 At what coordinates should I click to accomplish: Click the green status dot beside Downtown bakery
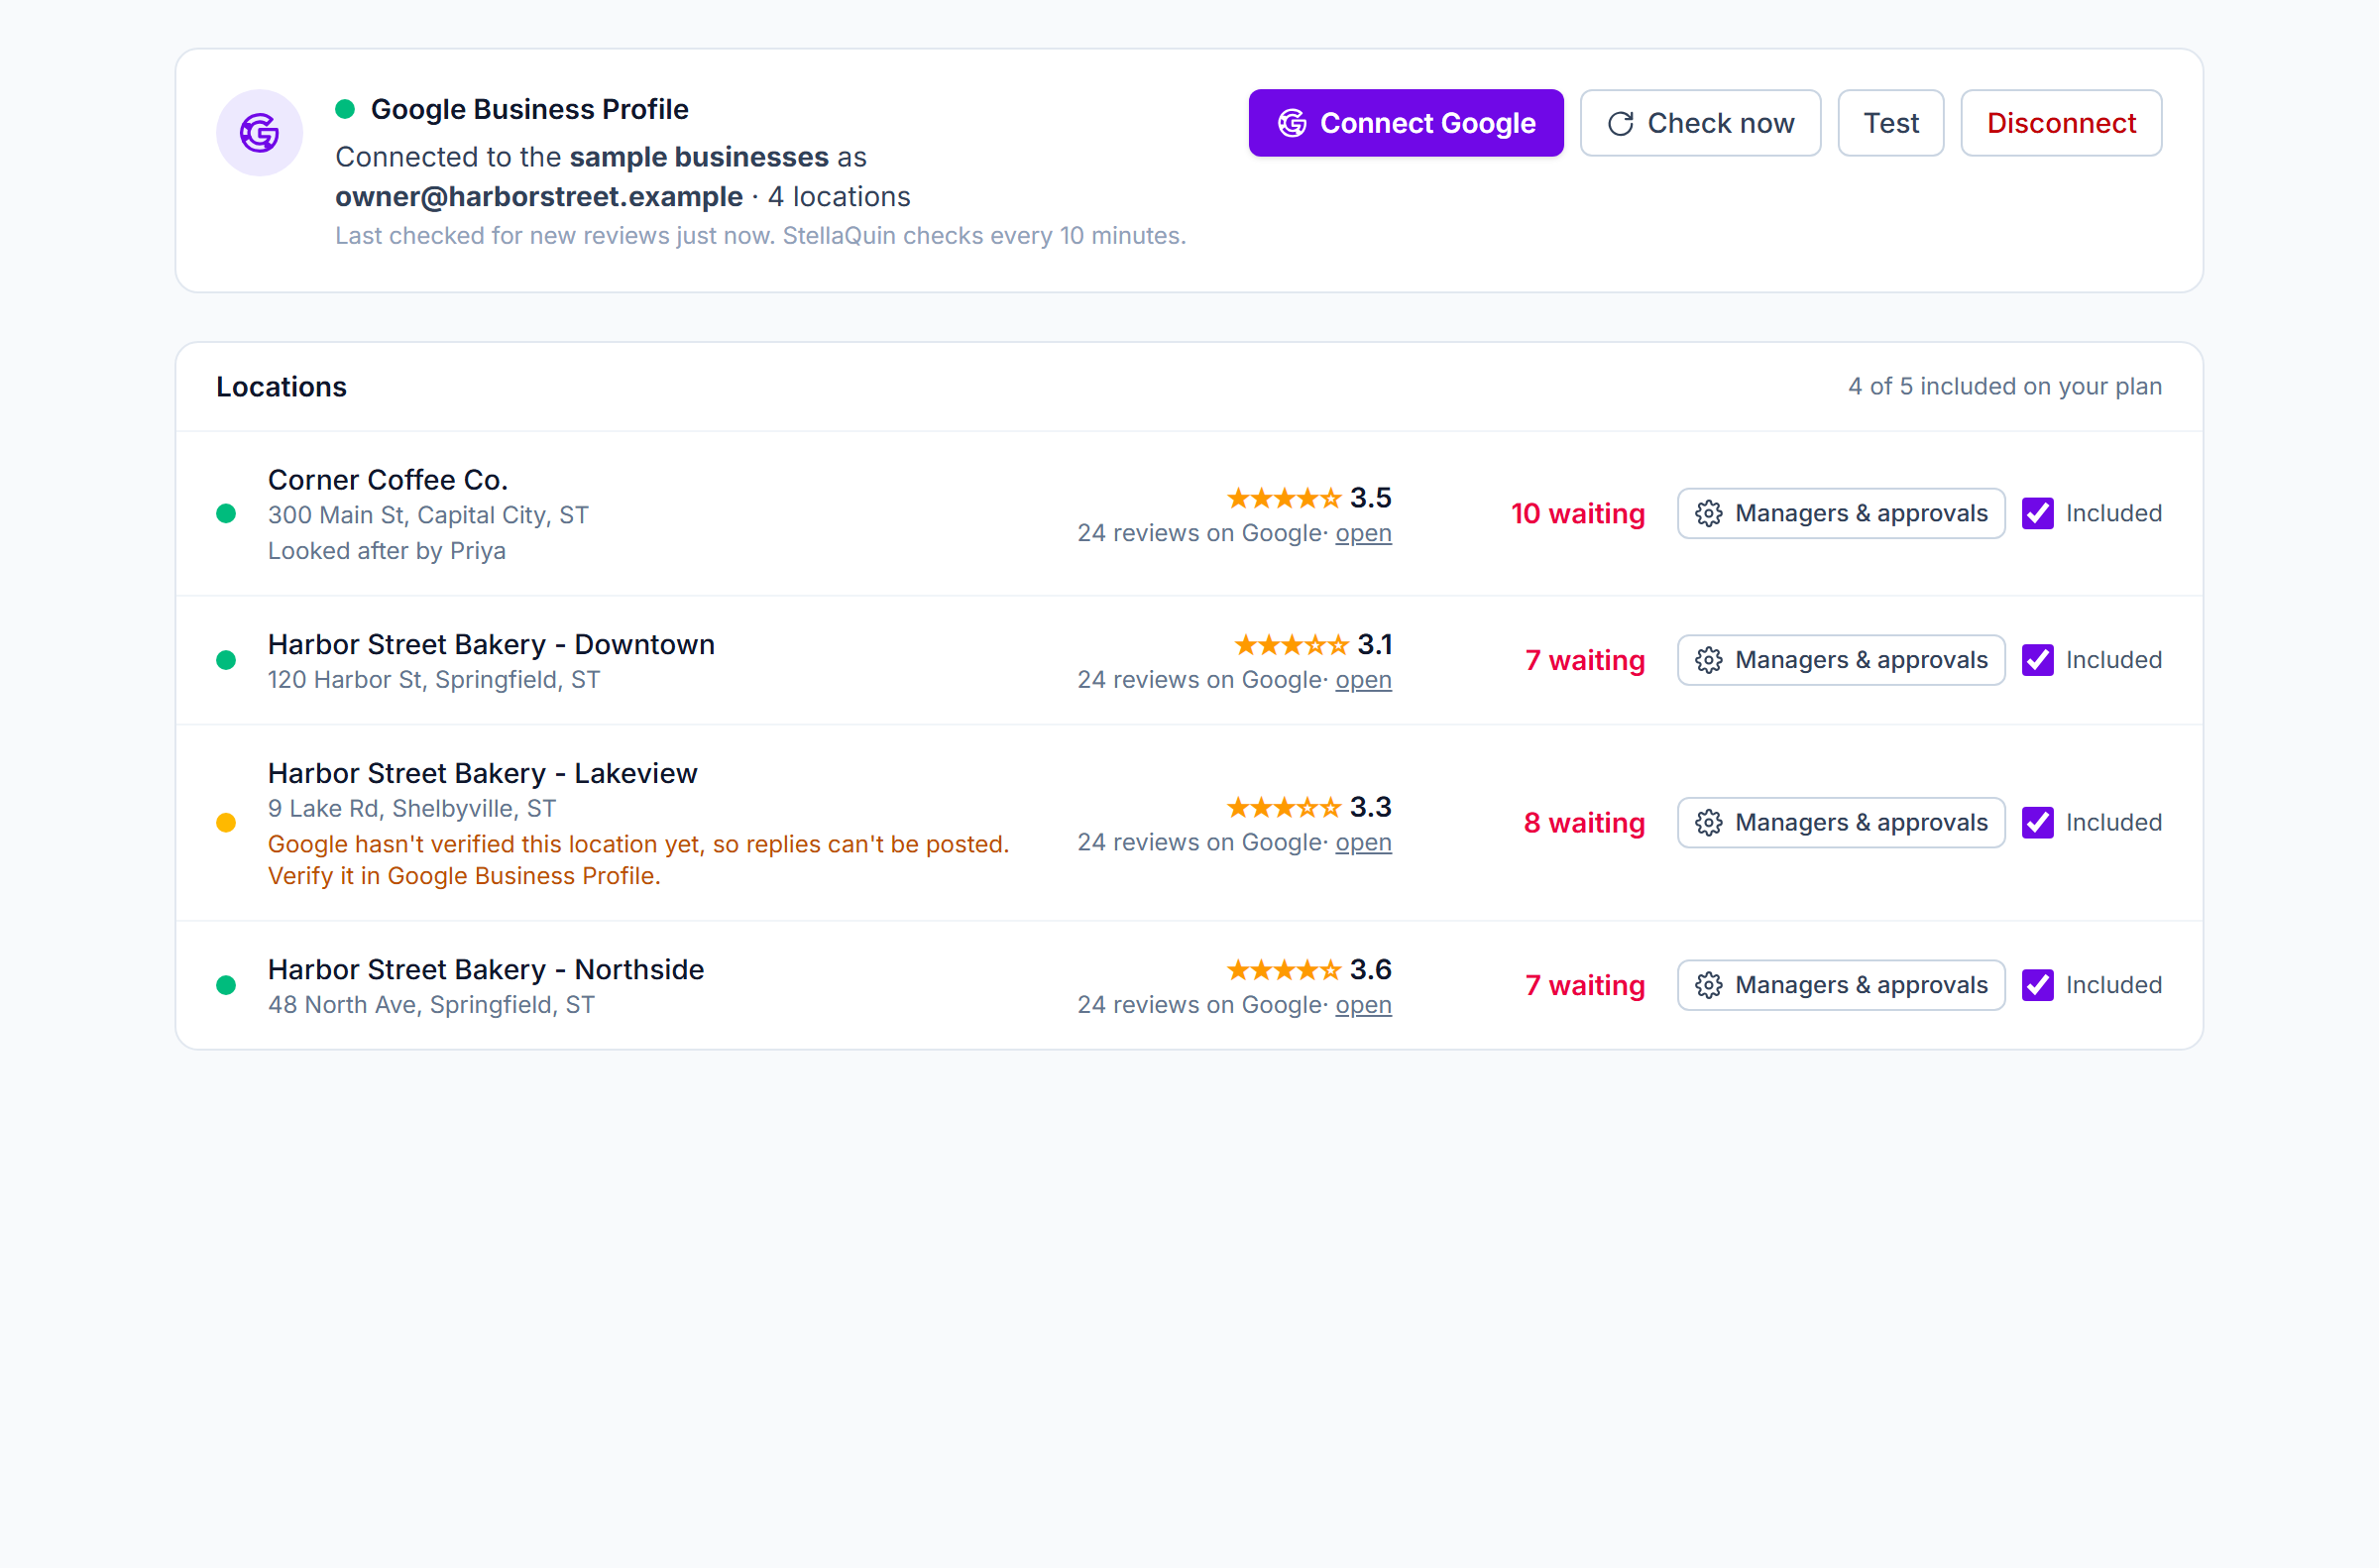click(226, 660)
